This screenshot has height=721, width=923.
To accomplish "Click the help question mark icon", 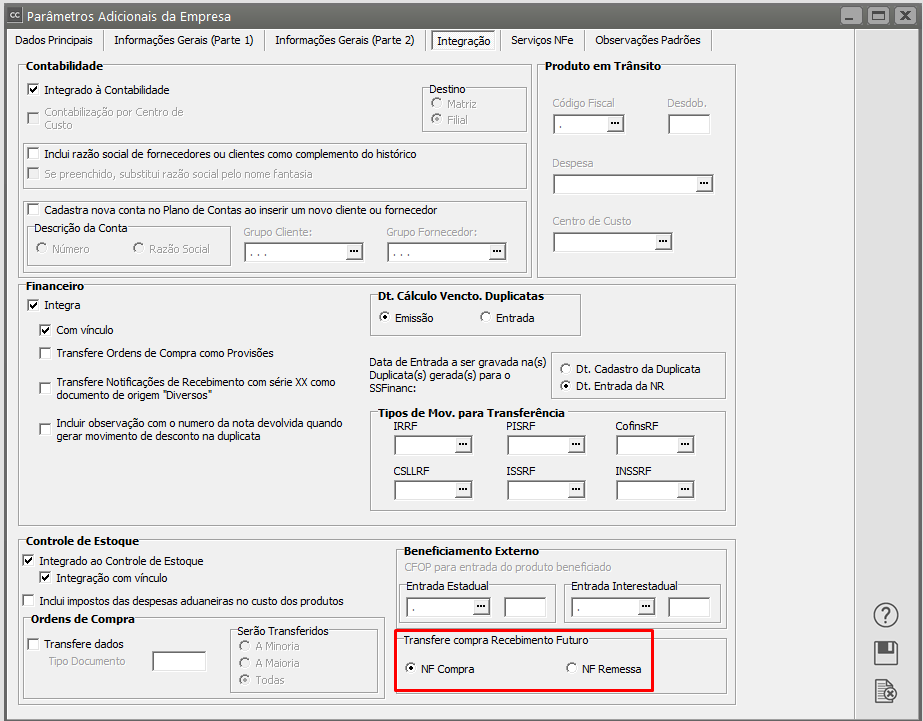I will pyautogui.click(x=886, y=615).
